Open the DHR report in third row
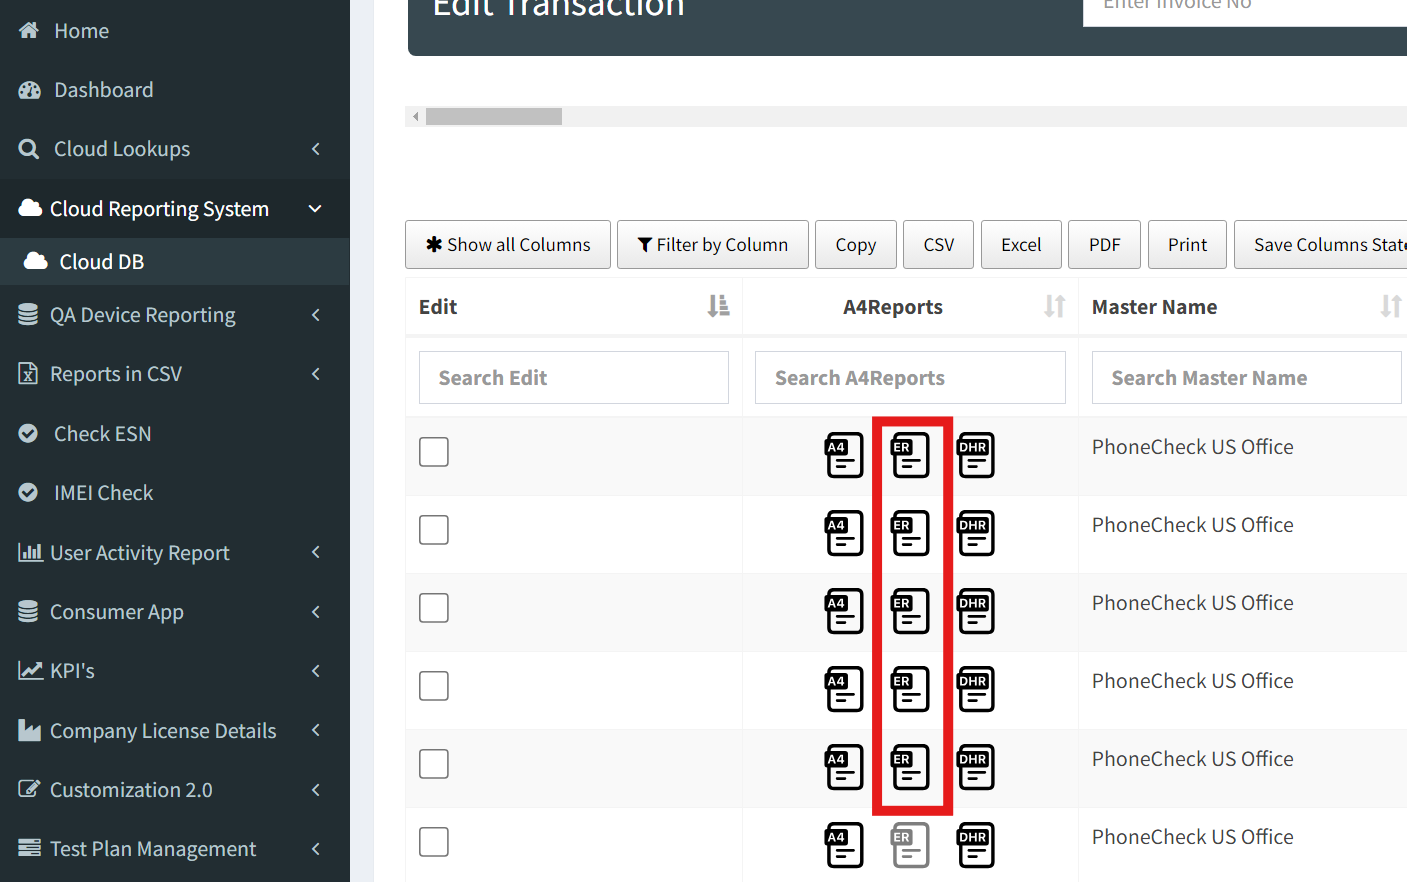The image size is (1407, 882). click(975, 611)
